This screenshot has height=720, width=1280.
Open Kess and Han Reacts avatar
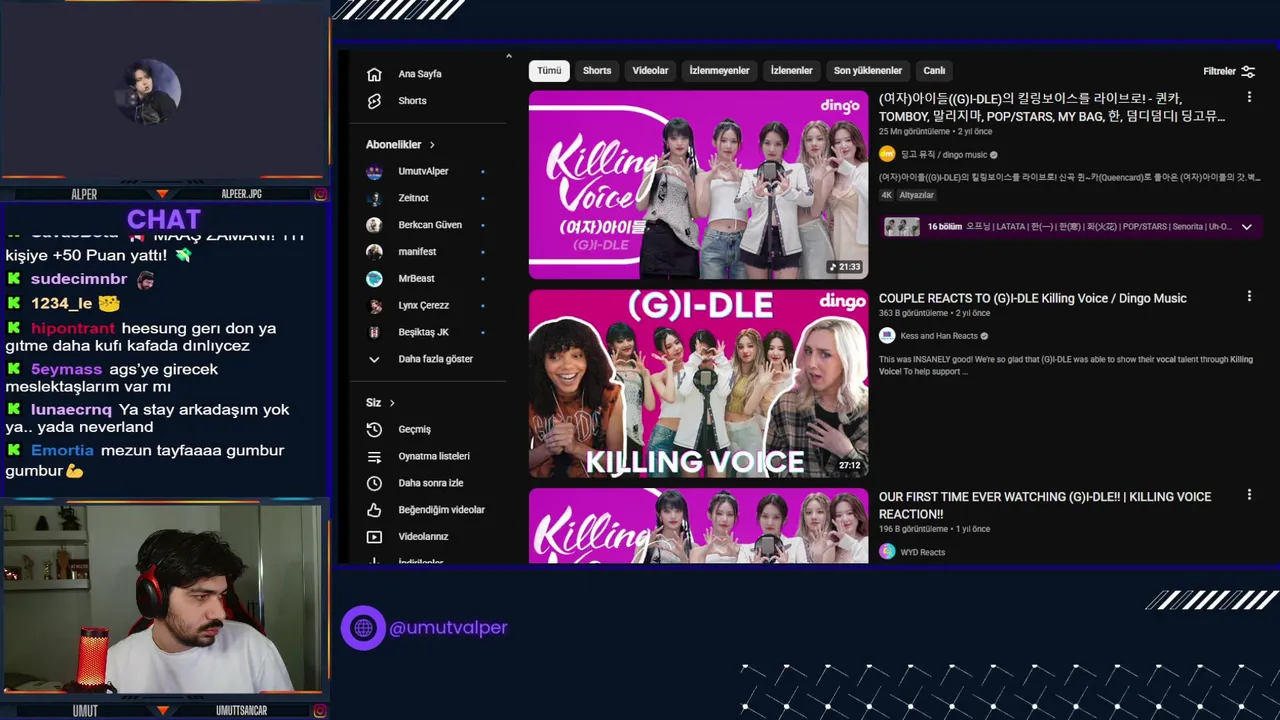[887, 336]
